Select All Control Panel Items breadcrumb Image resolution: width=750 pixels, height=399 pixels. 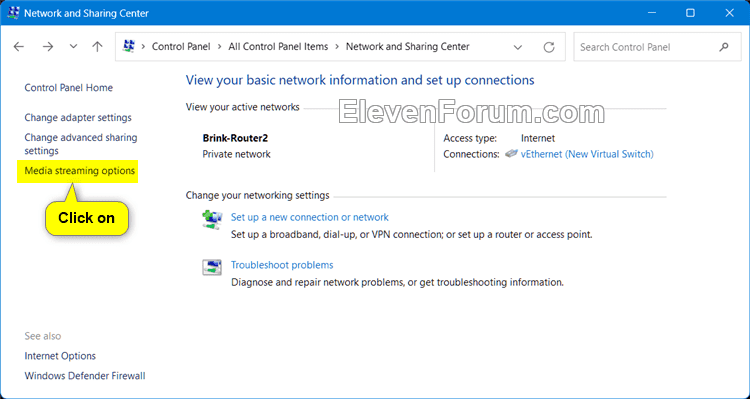[278, 46]
